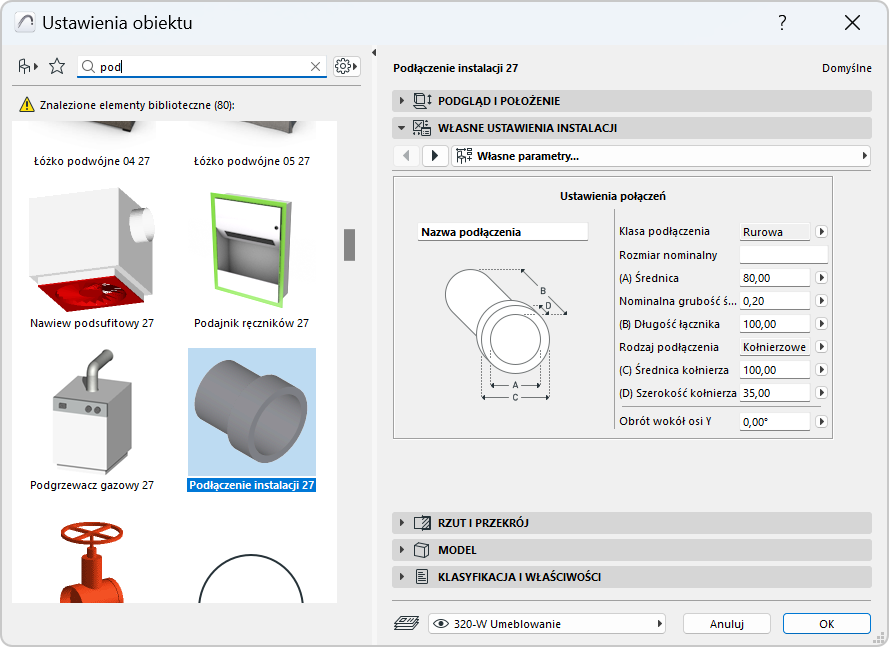Click the dialog help question mark
Screen dimensions: 889x647
click(x=782, y=23)
